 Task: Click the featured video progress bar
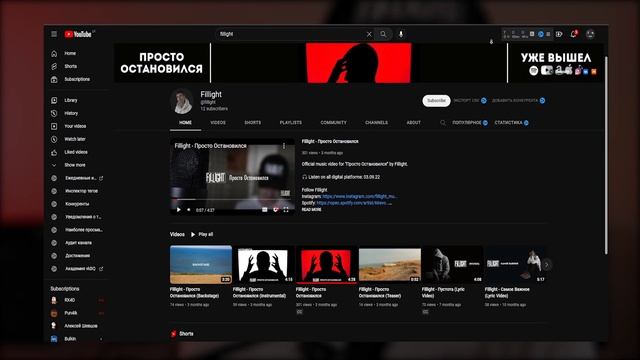click(x=232, y=200)
